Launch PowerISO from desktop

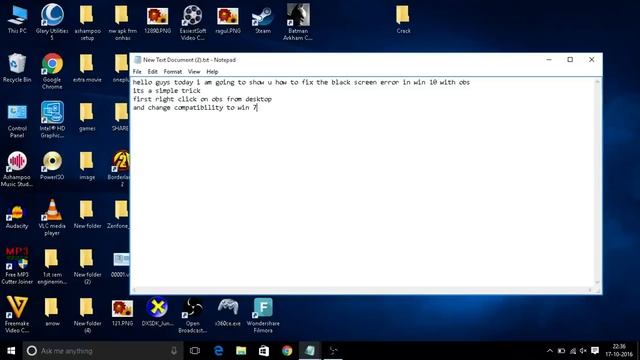pyautogui.click(x=52, y=165)
